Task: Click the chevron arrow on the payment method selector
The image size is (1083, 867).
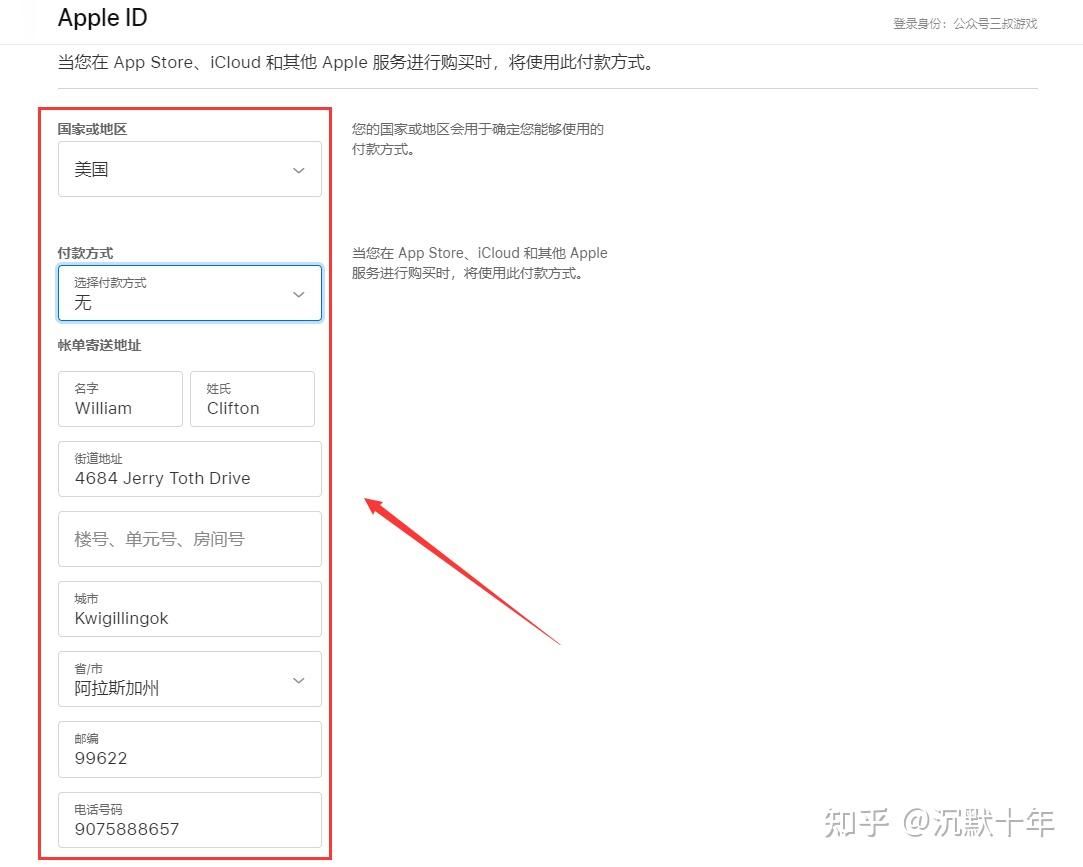Action: tap(298, 294)
